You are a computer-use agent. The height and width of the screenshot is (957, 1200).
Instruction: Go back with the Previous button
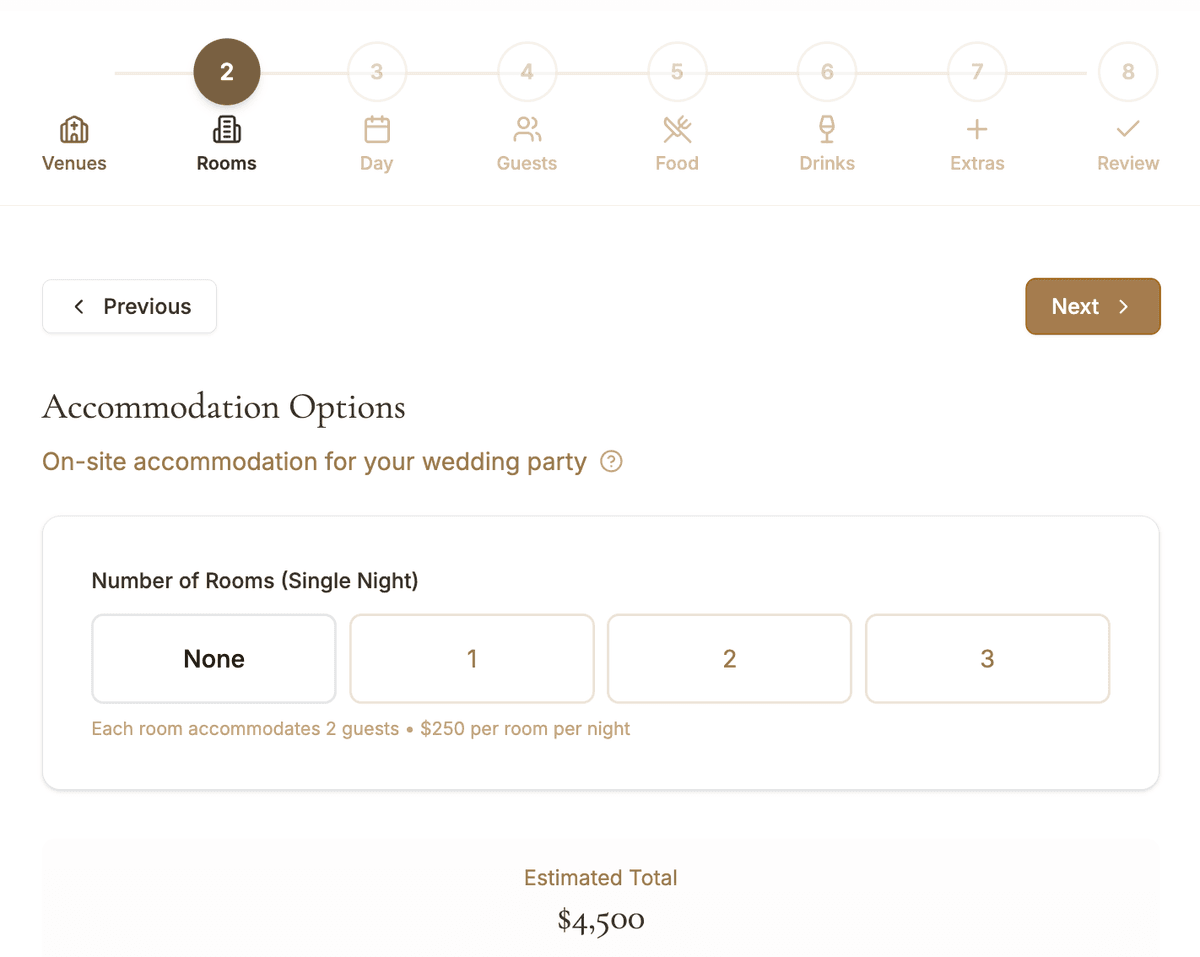pos(129,306)
